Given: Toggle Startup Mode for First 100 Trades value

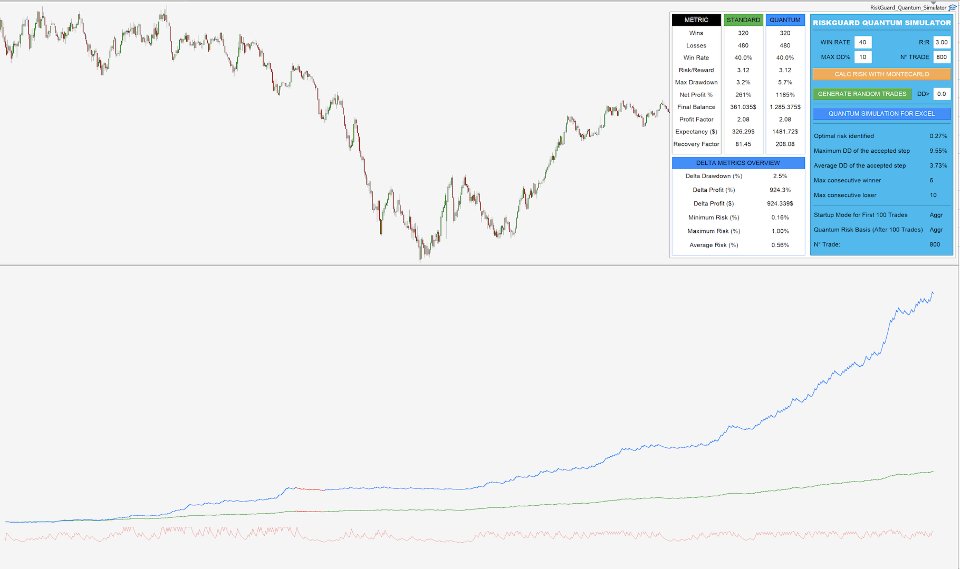Looking at the screenshot, I should pos(935,216).
